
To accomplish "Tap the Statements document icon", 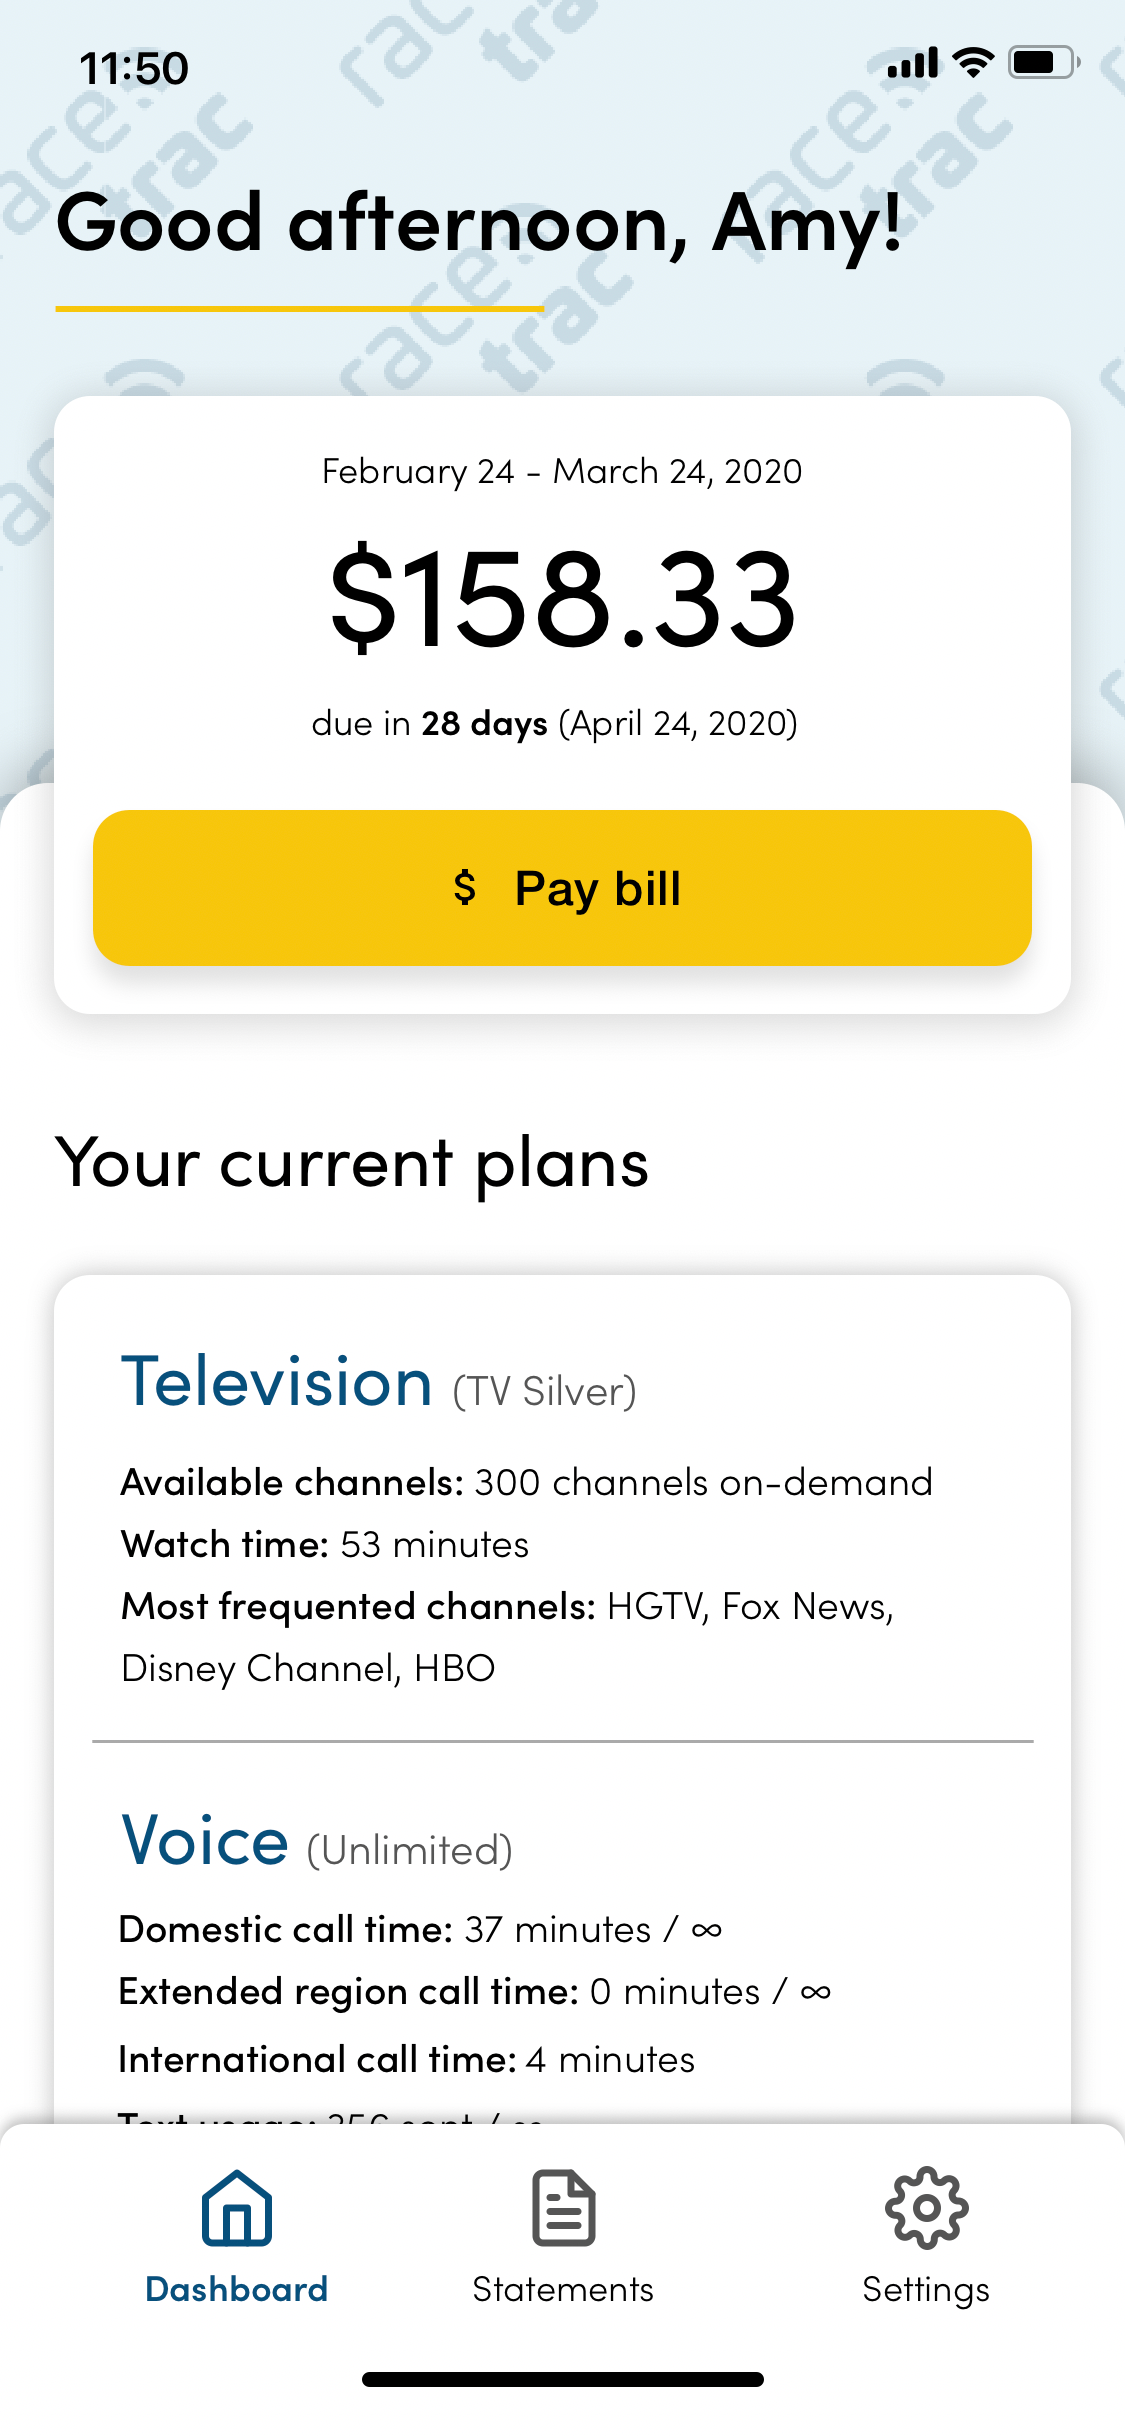I will coord(563,2207).
